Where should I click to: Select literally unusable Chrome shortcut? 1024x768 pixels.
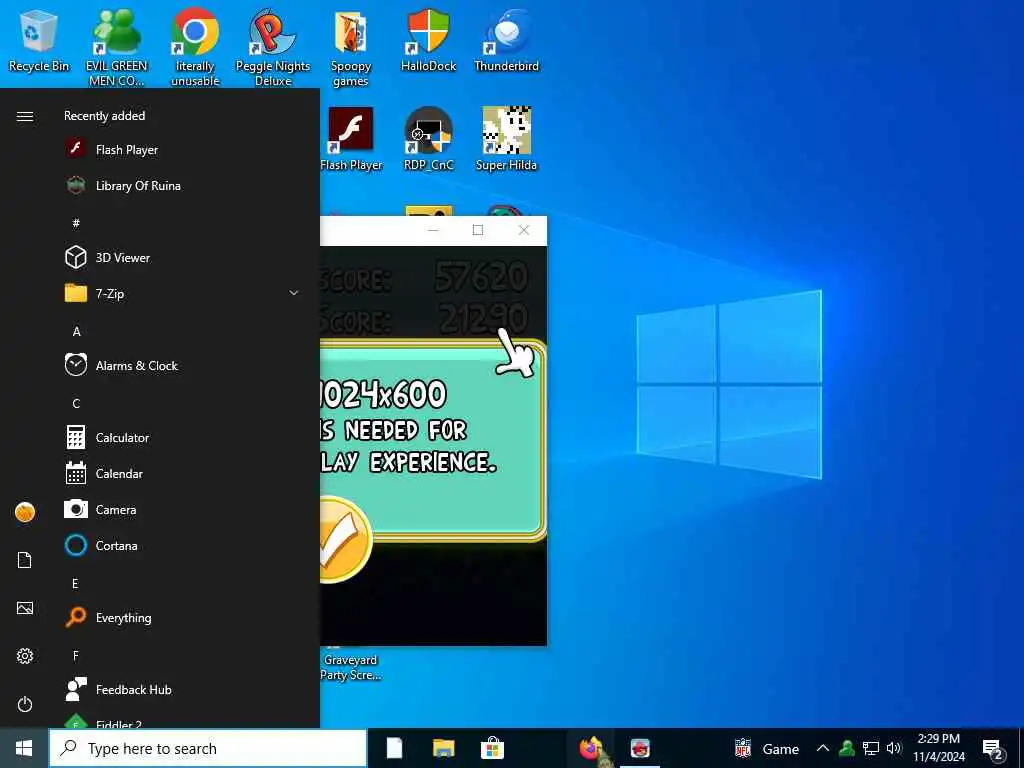click(x=195, y=47)
